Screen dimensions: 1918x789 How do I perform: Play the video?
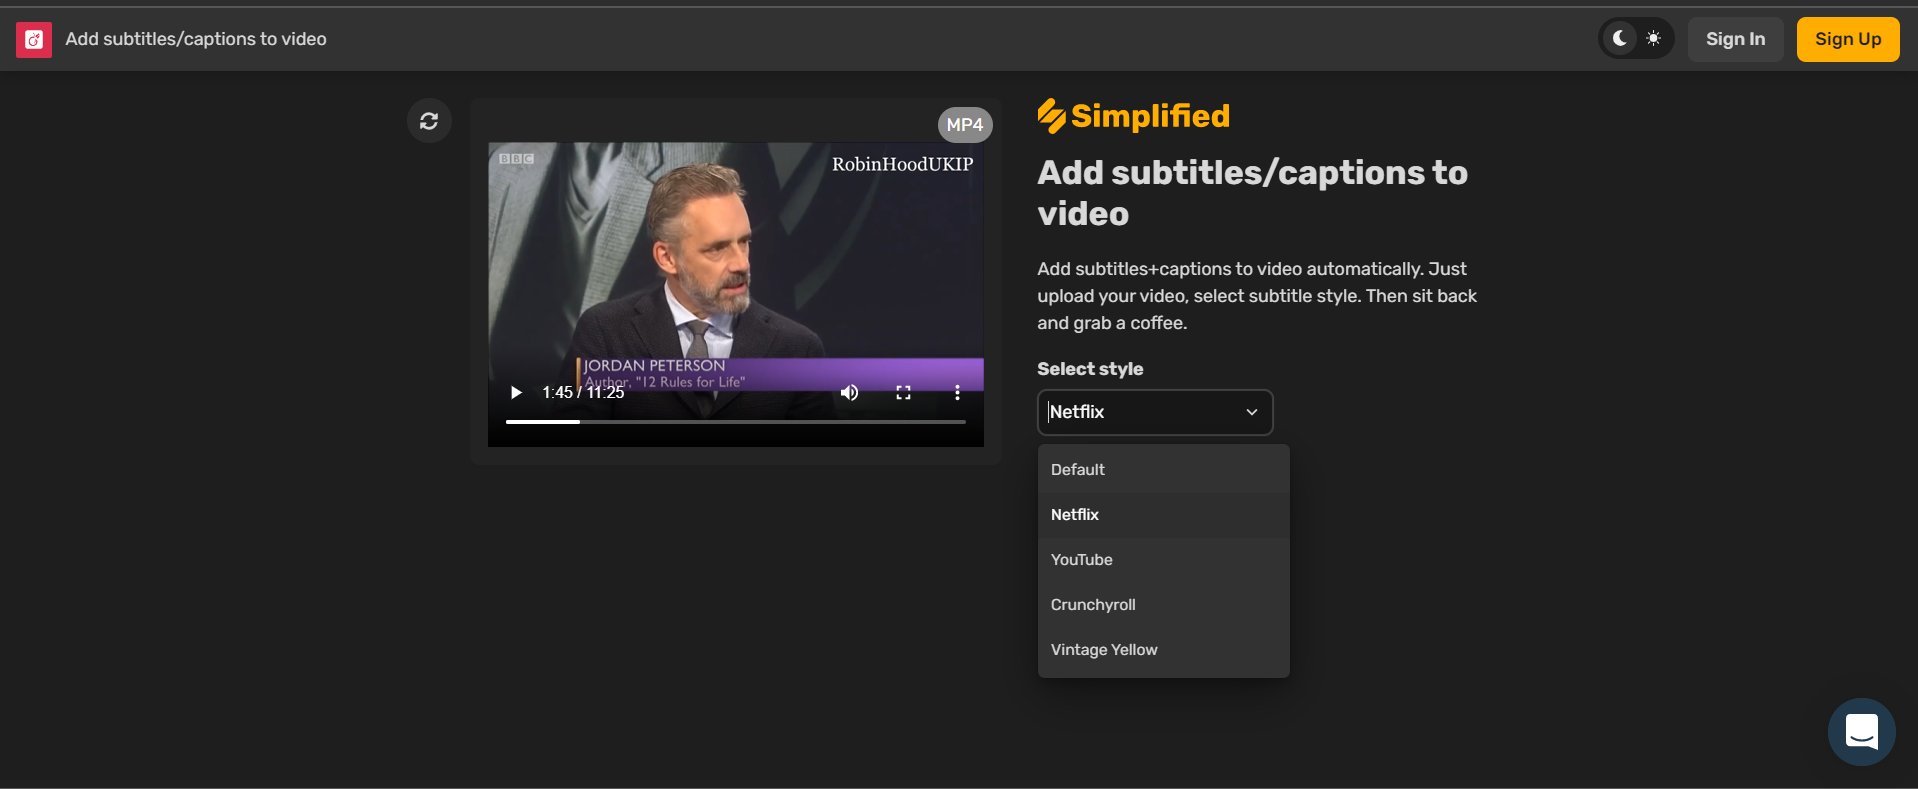[516, 392]
